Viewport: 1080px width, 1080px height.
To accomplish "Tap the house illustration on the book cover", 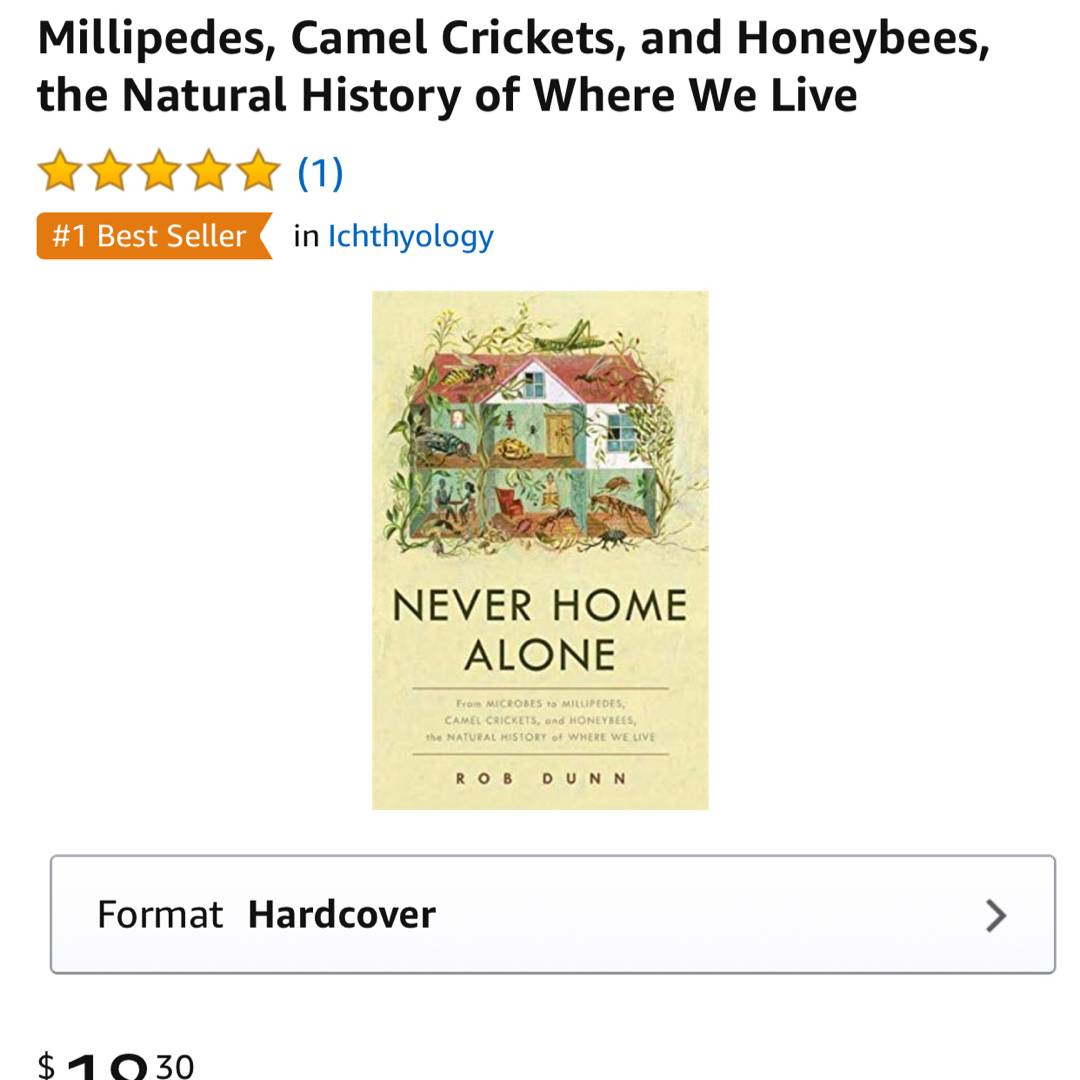I will click(540, 440).
